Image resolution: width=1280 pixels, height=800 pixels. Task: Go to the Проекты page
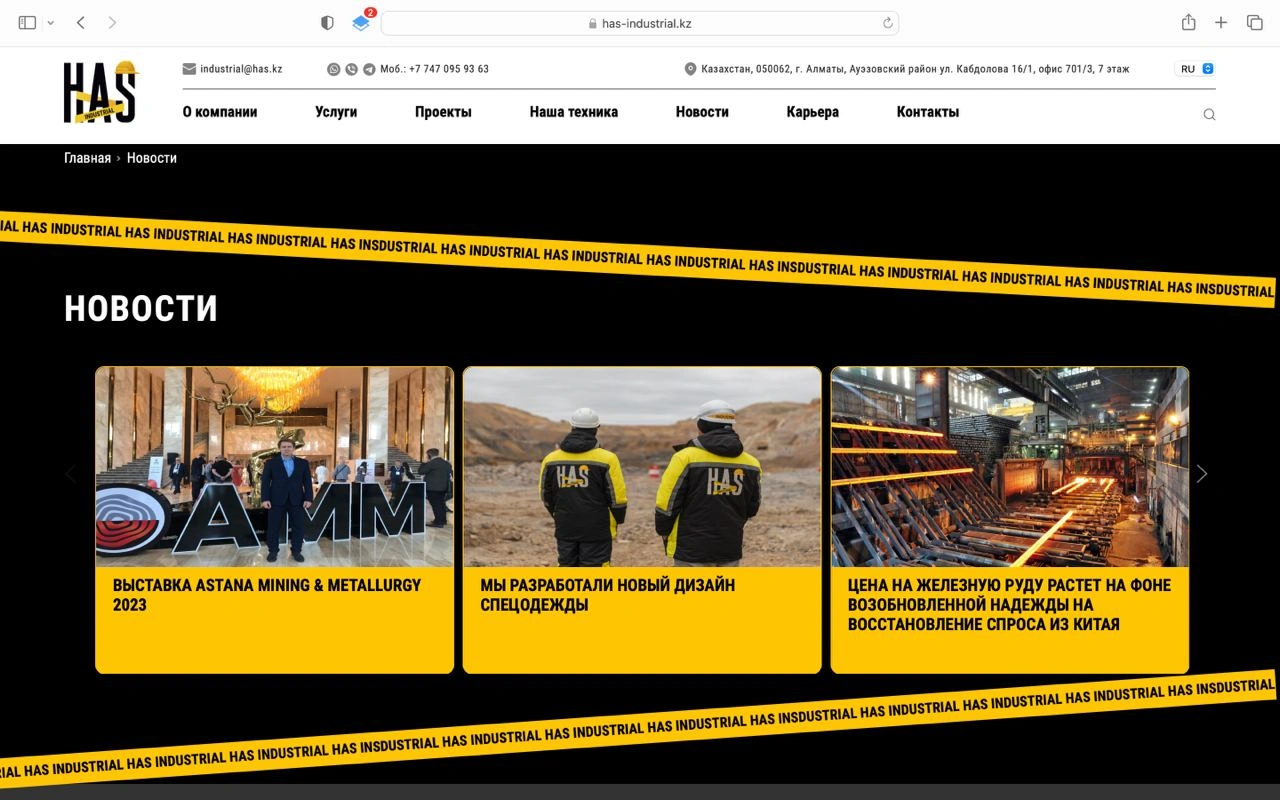(443, 112)
